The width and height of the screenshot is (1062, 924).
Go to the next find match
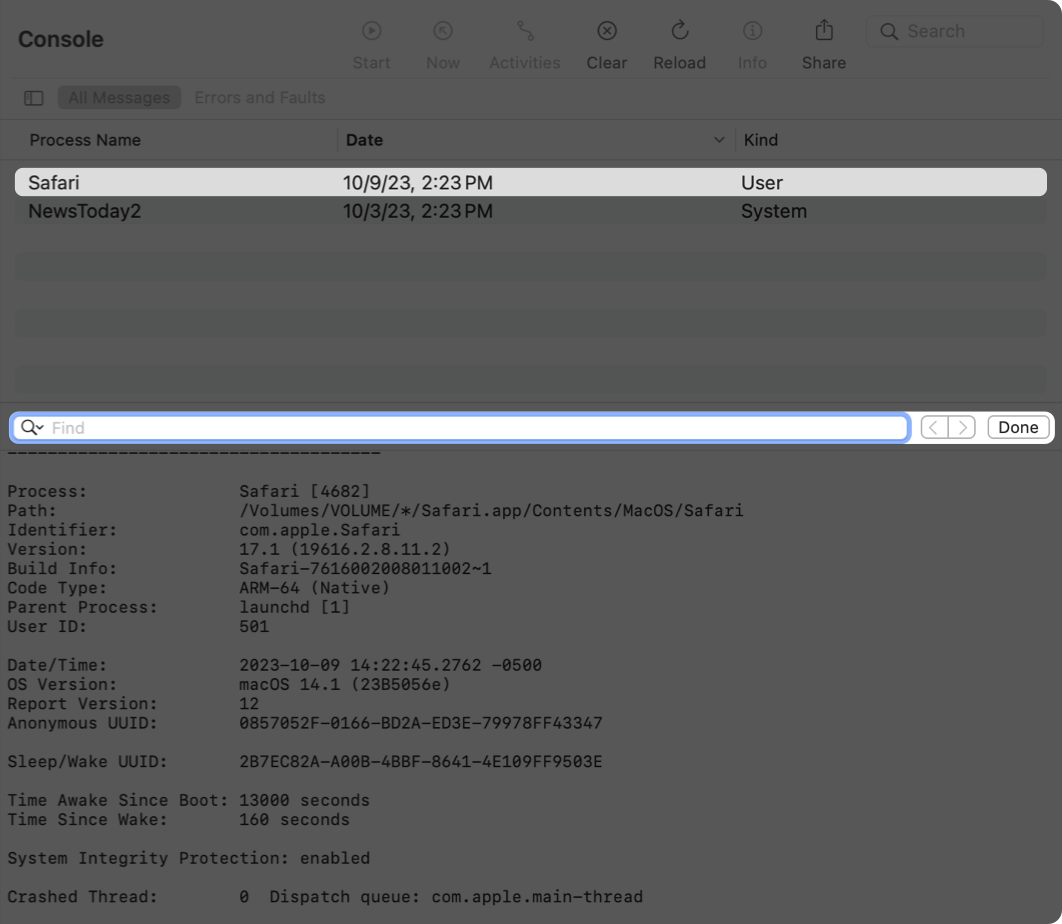coord(962,428)
